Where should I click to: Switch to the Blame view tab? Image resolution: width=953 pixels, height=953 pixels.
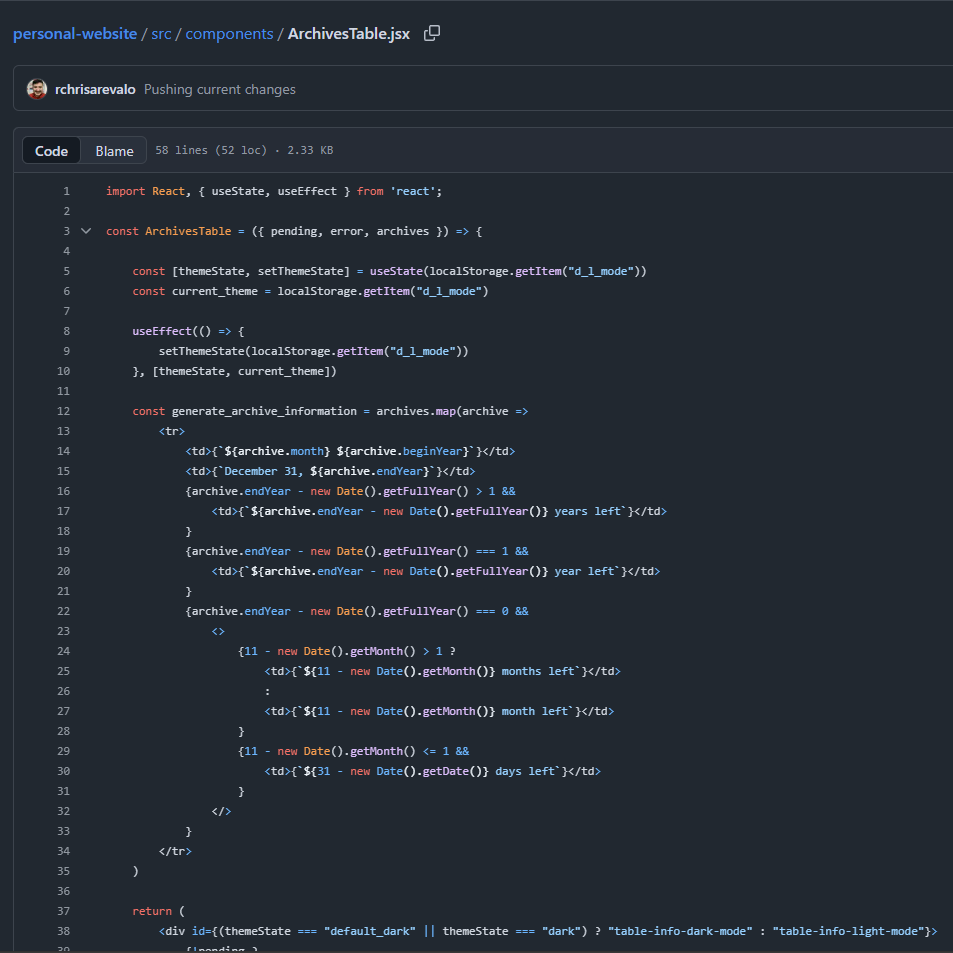tap(114, 151)
